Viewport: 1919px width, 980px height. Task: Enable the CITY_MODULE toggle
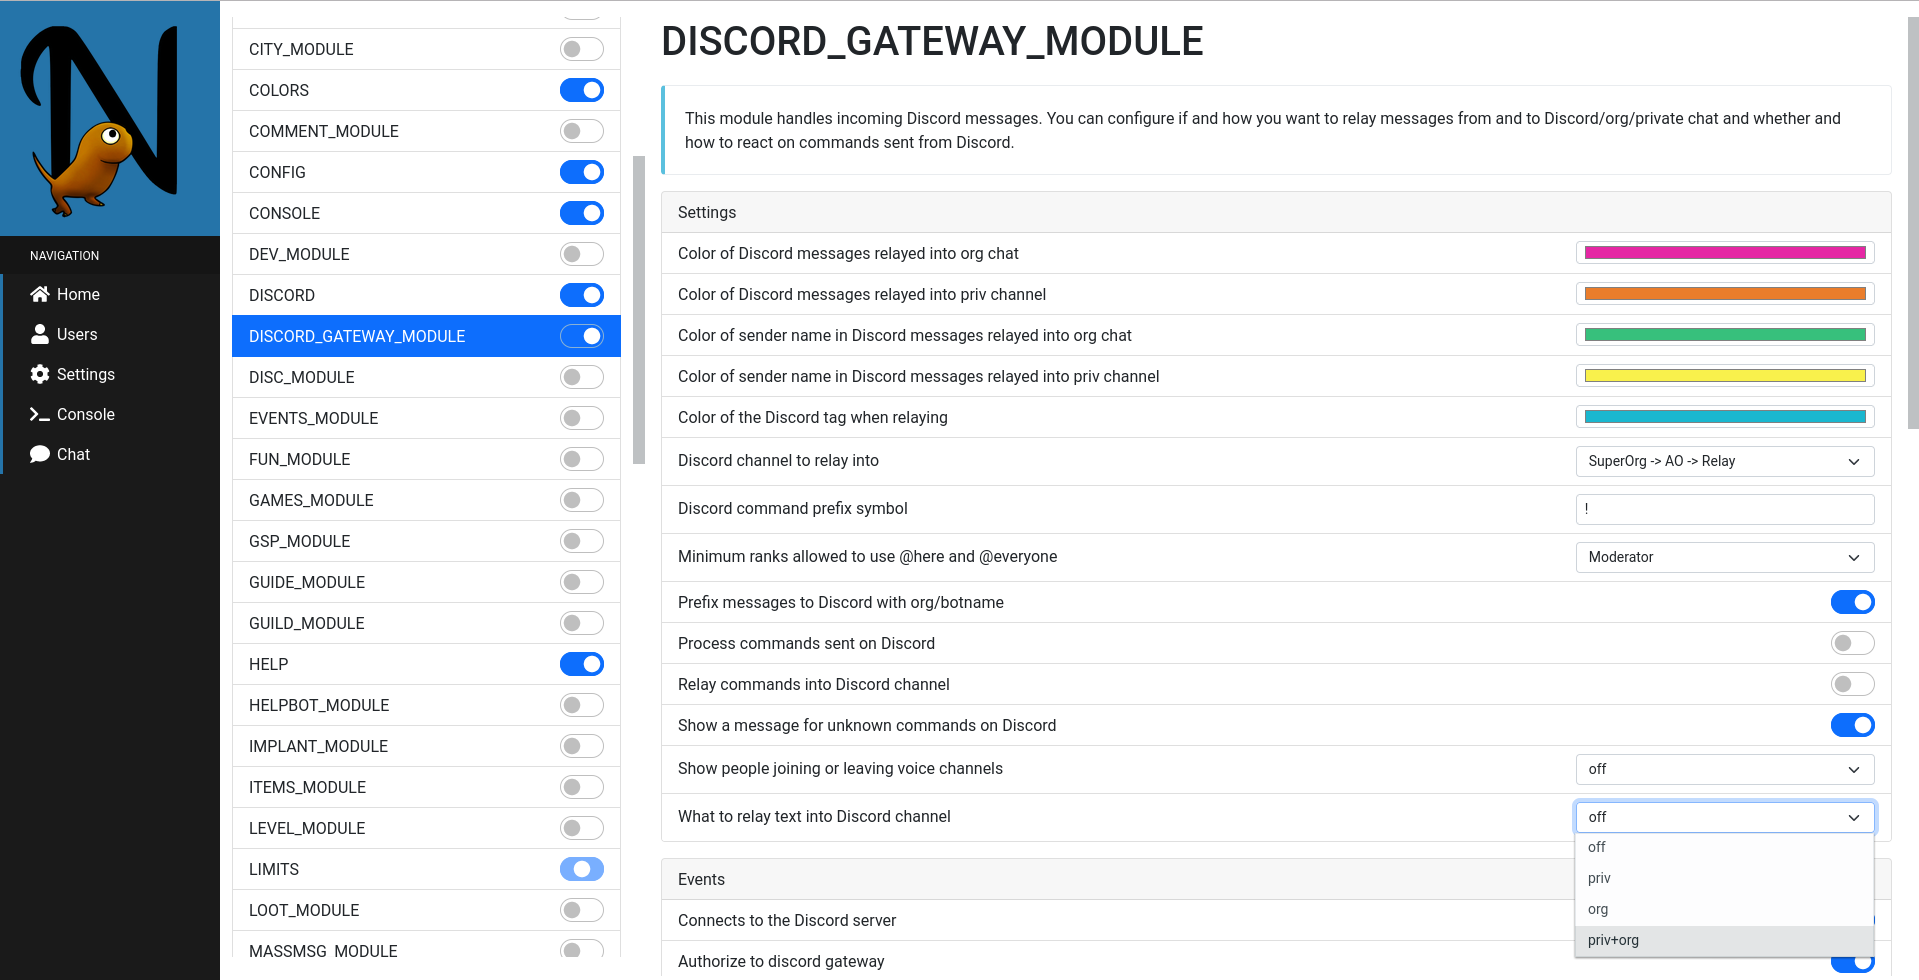click(582, 49)
